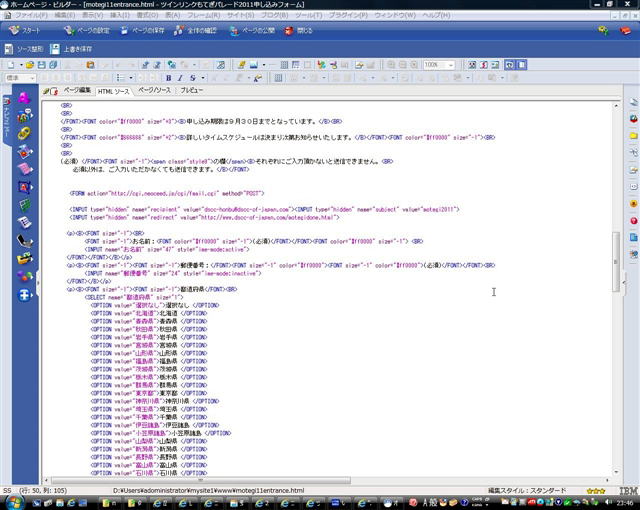Open the 100% zoom dropdown
Viewport: 640px width, 510px height.
tap(438, 64)
